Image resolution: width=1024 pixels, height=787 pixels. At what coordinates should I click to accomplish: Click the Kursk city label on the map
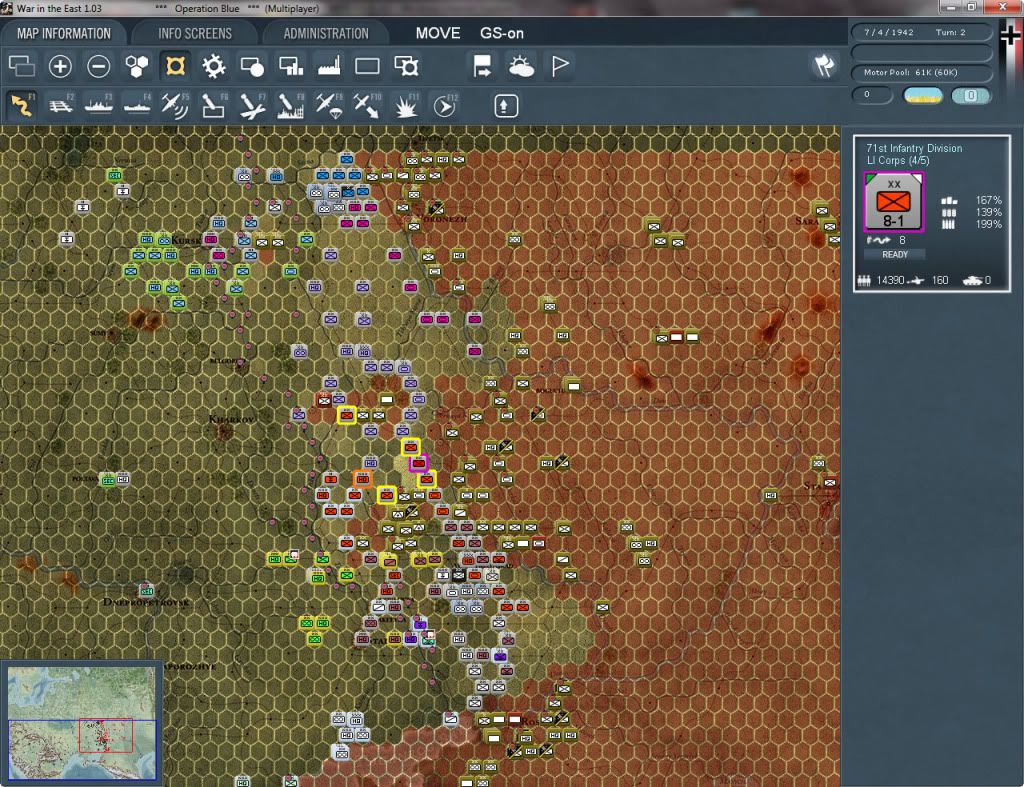click(186, 240)
